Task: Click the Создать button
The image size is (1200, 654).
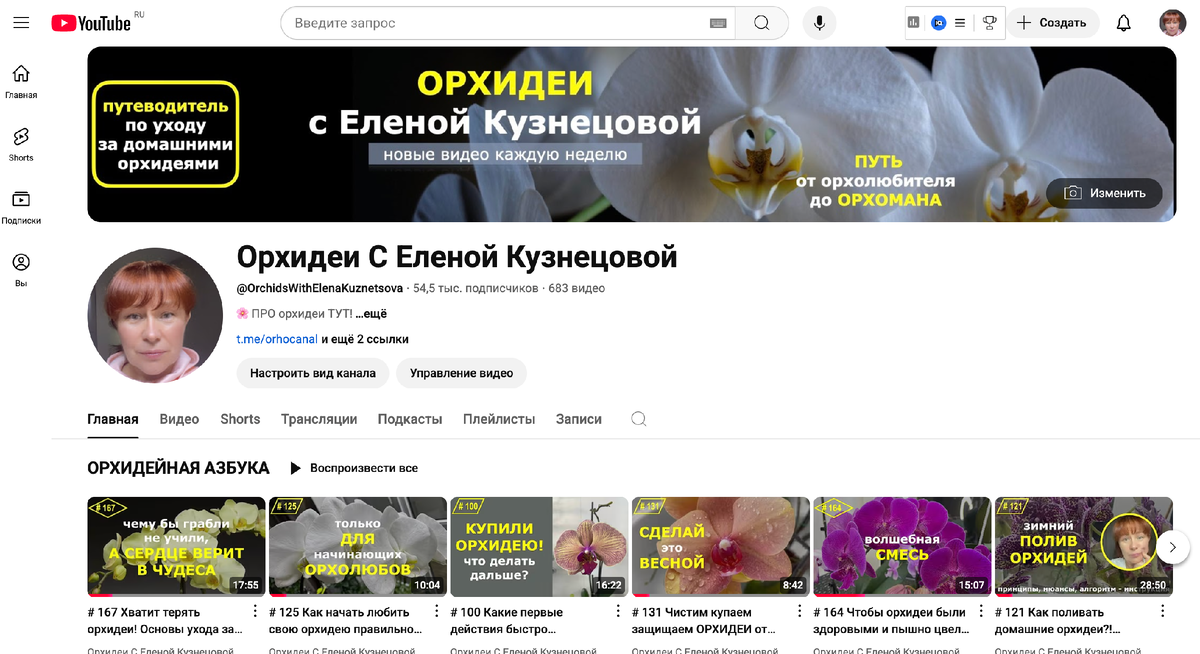Action: [1052, 22]
